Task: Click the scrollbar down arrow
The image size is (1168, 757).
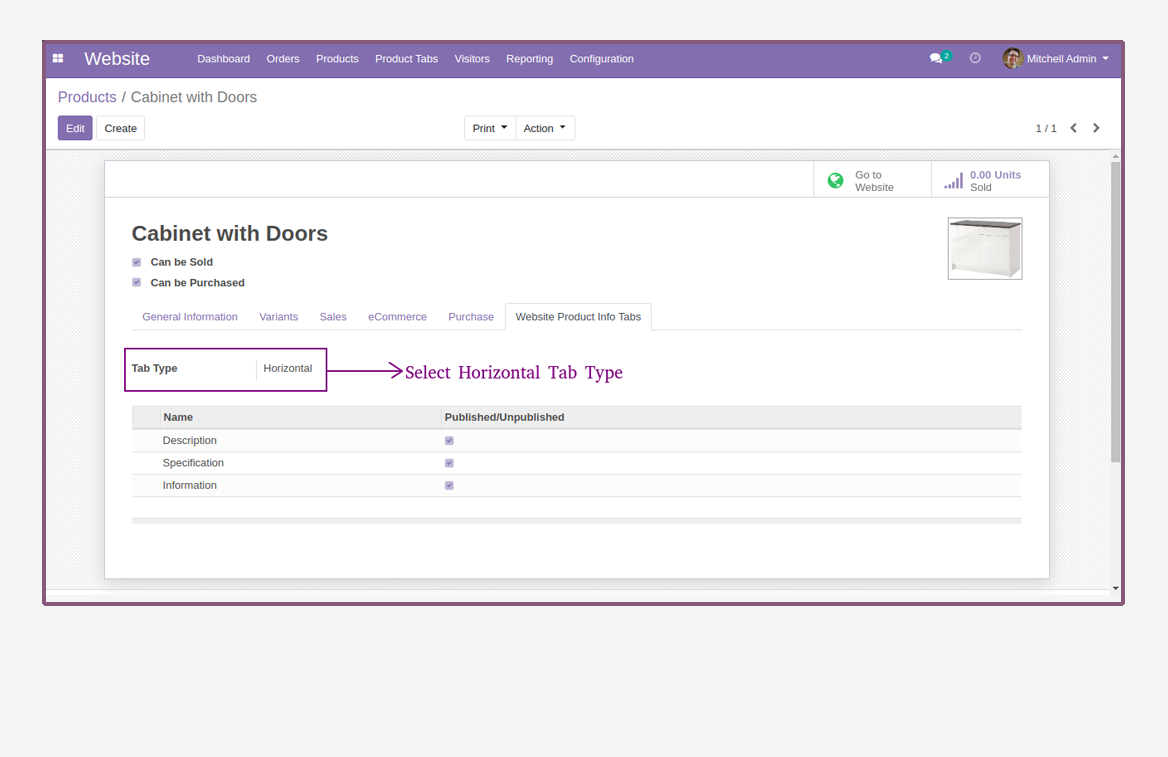Action: (x=1115, y=588)
